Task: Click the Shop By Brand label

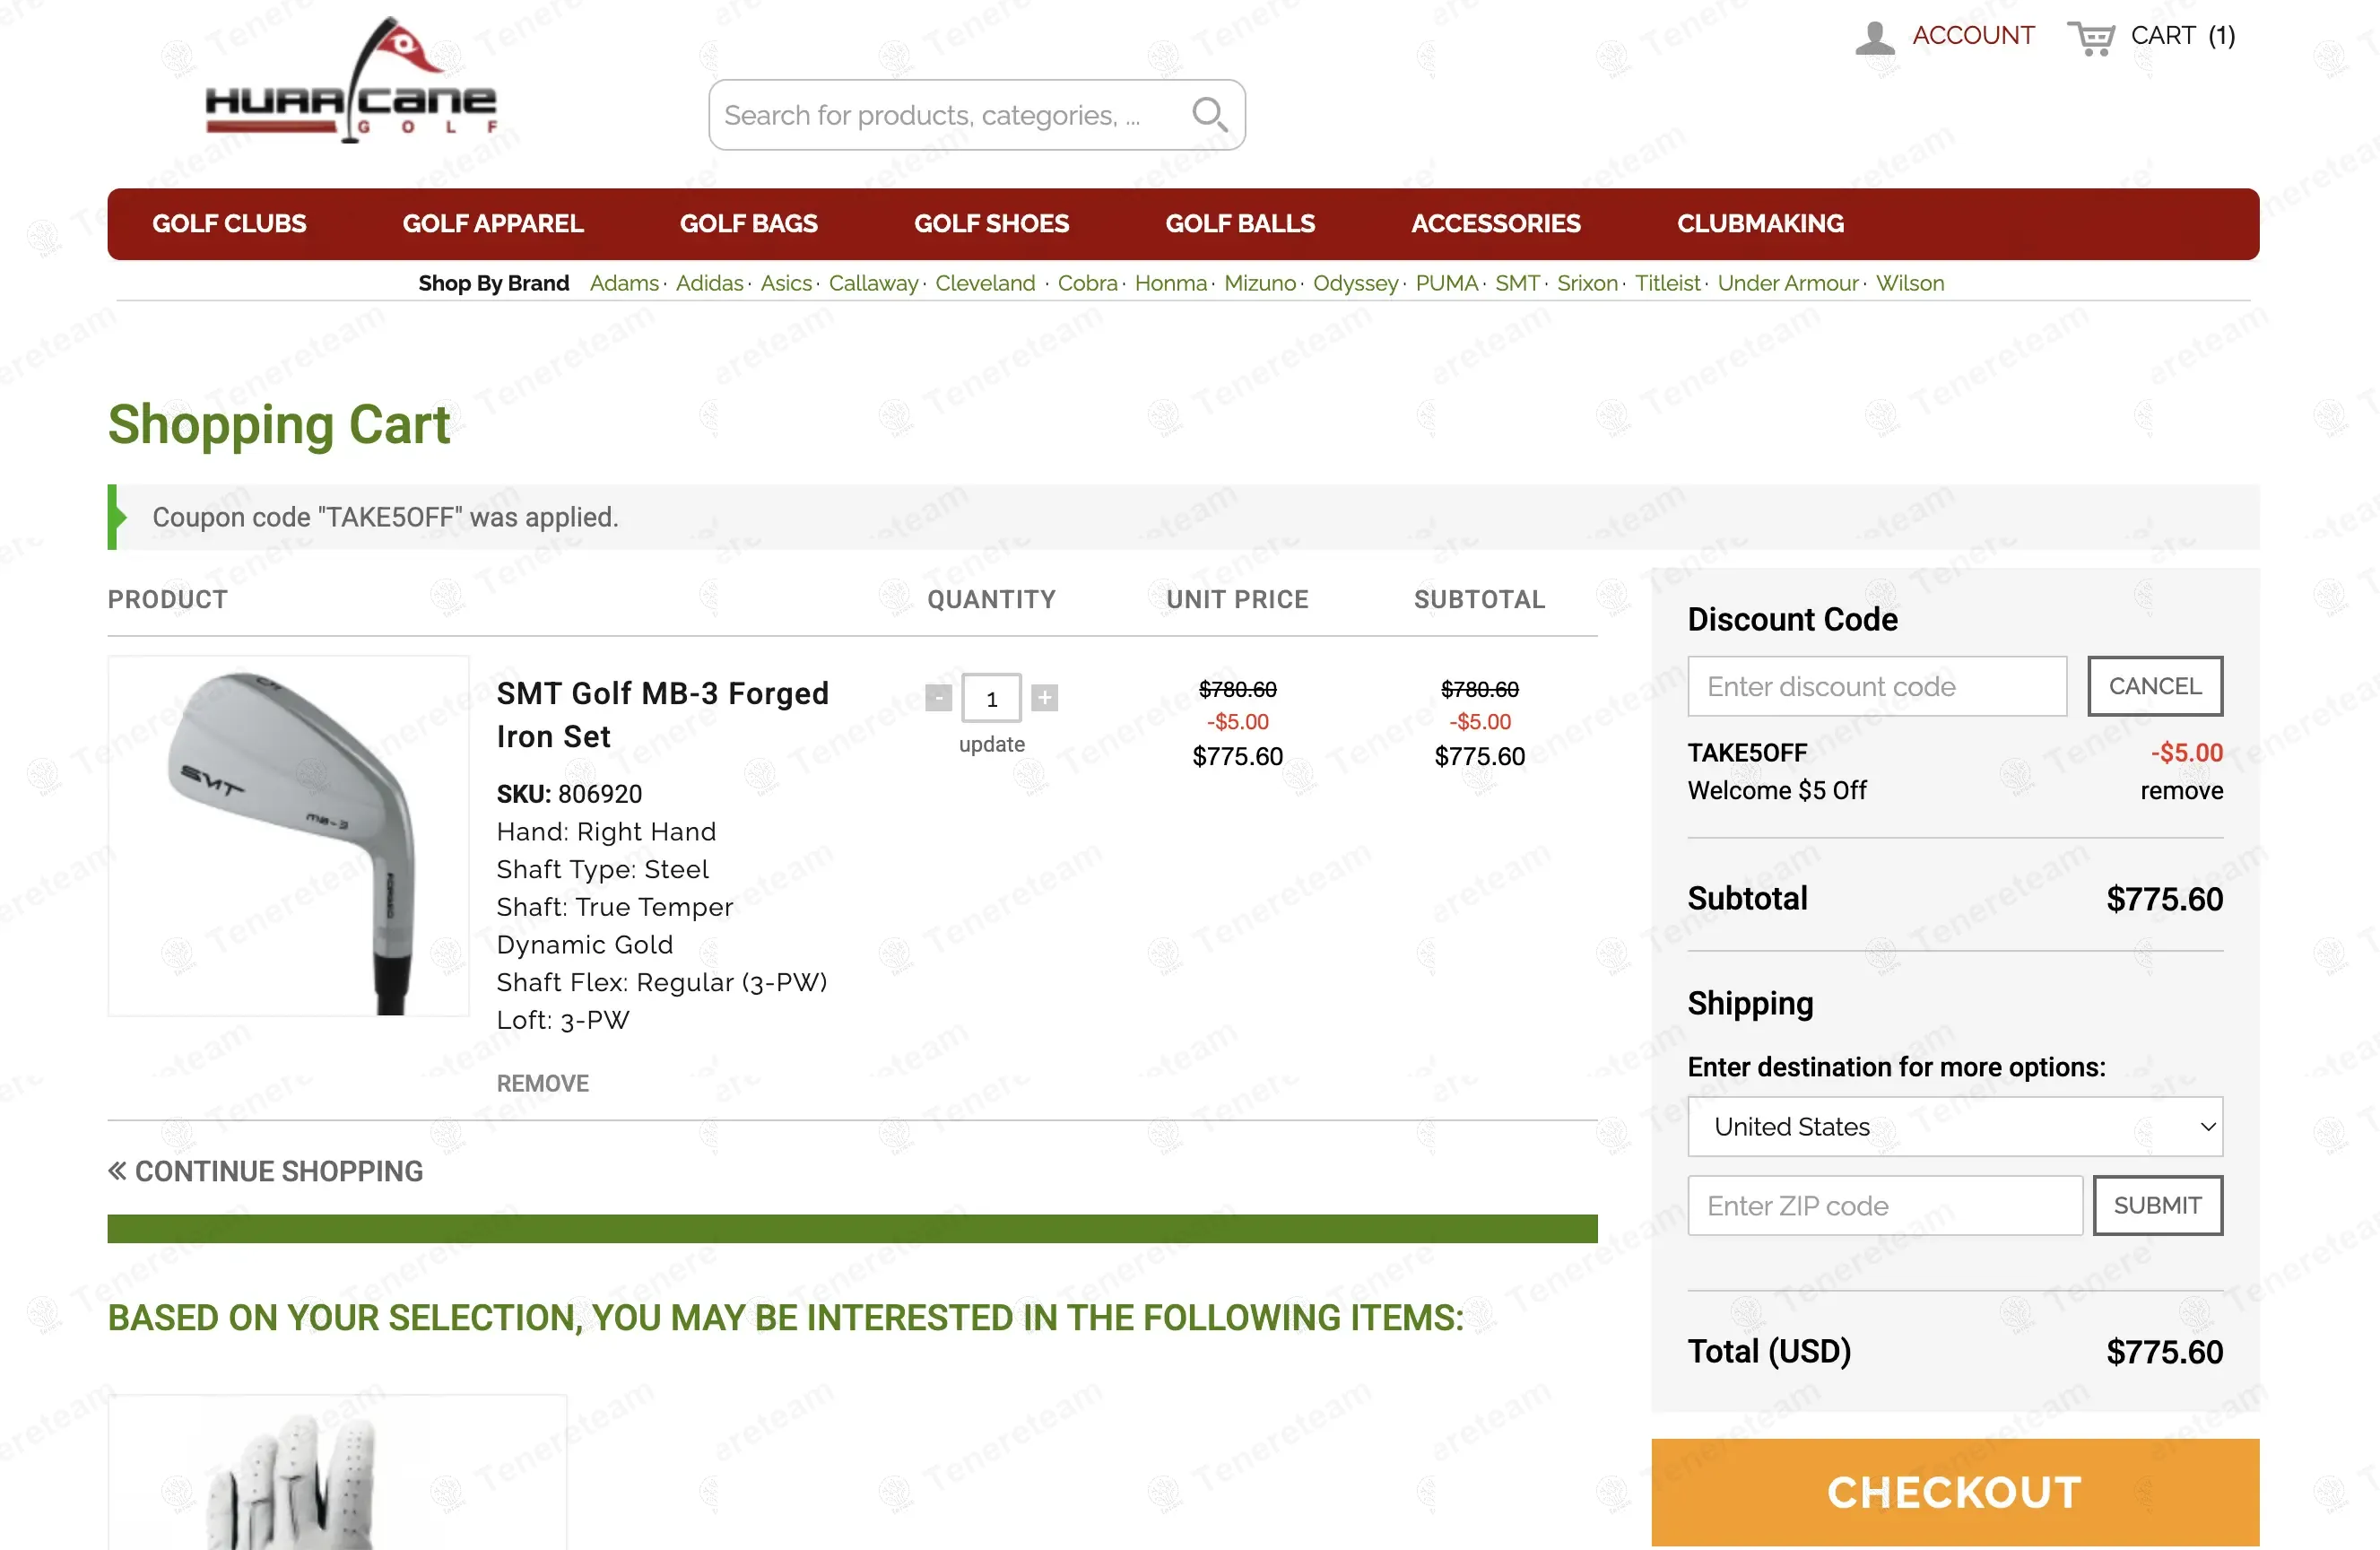Action: (x=493, y=283)
